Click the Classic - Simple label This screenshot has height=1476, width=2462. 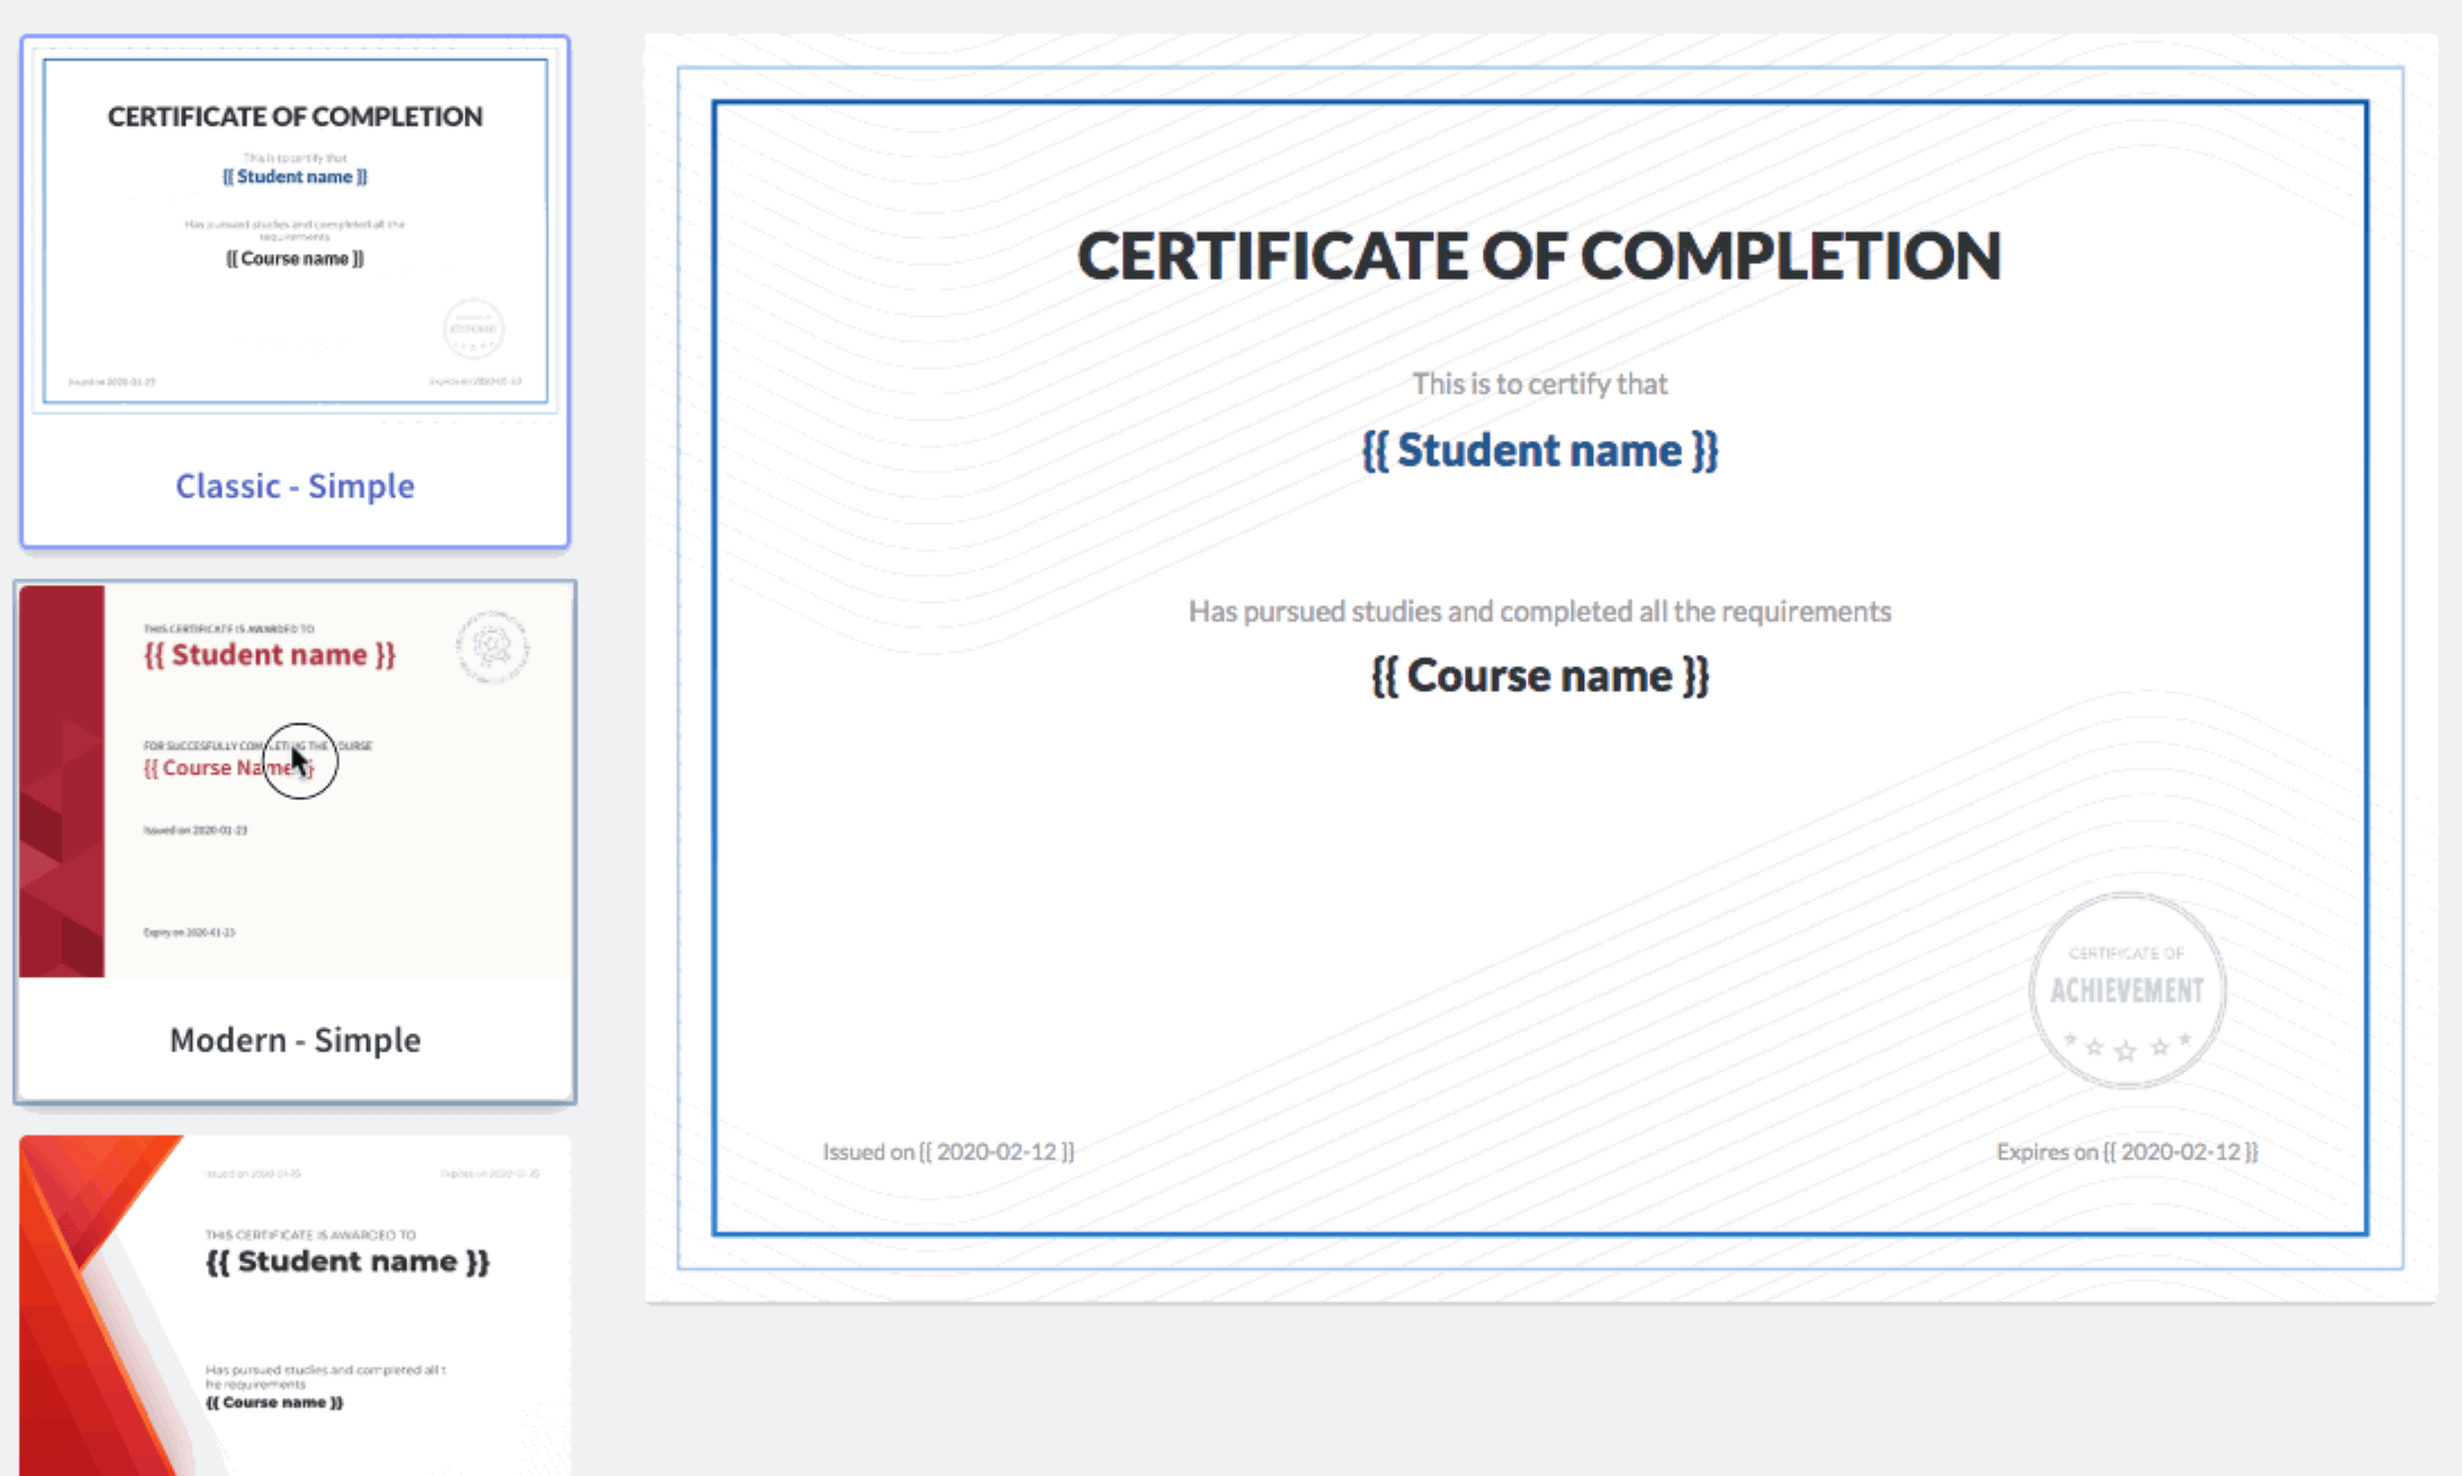coord(295,486)
